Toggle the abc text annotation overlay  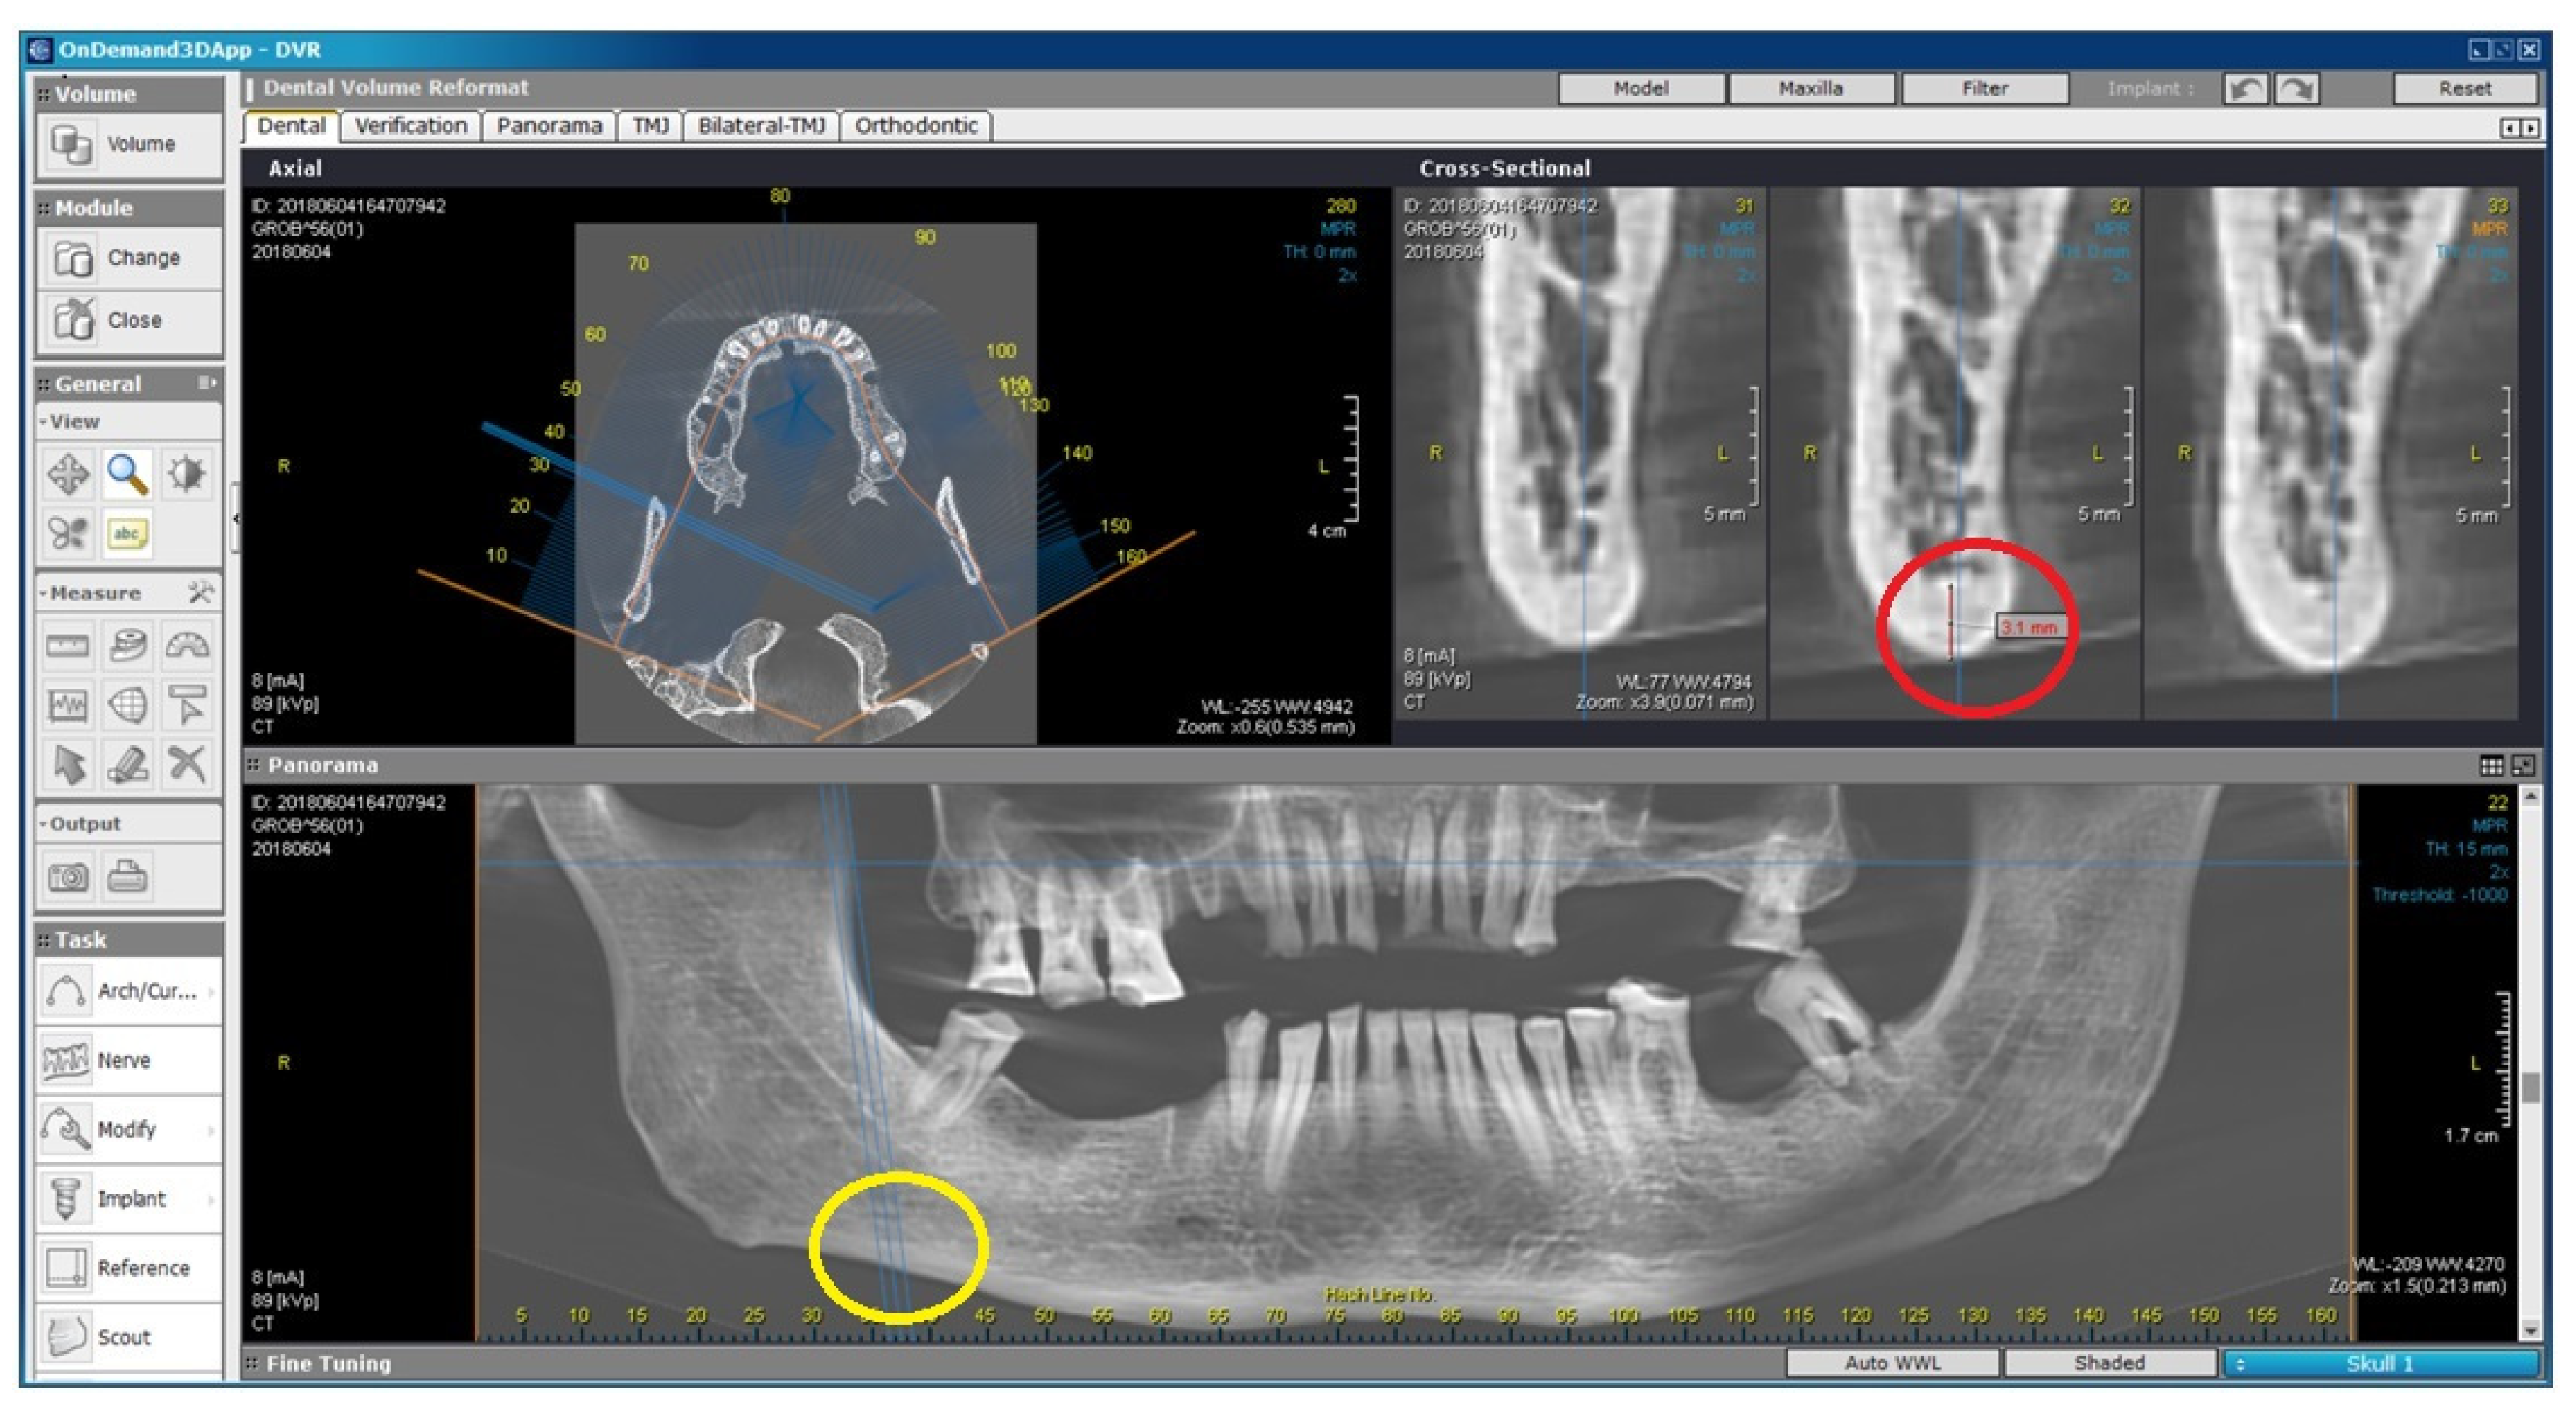[127, 534]
